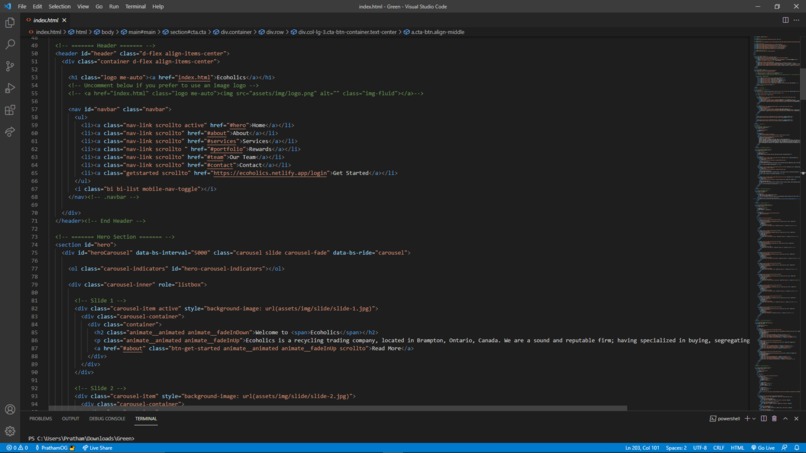Open the File menu
The height and width of the screenshot is (453, 806).
click(x=22, y=7)
